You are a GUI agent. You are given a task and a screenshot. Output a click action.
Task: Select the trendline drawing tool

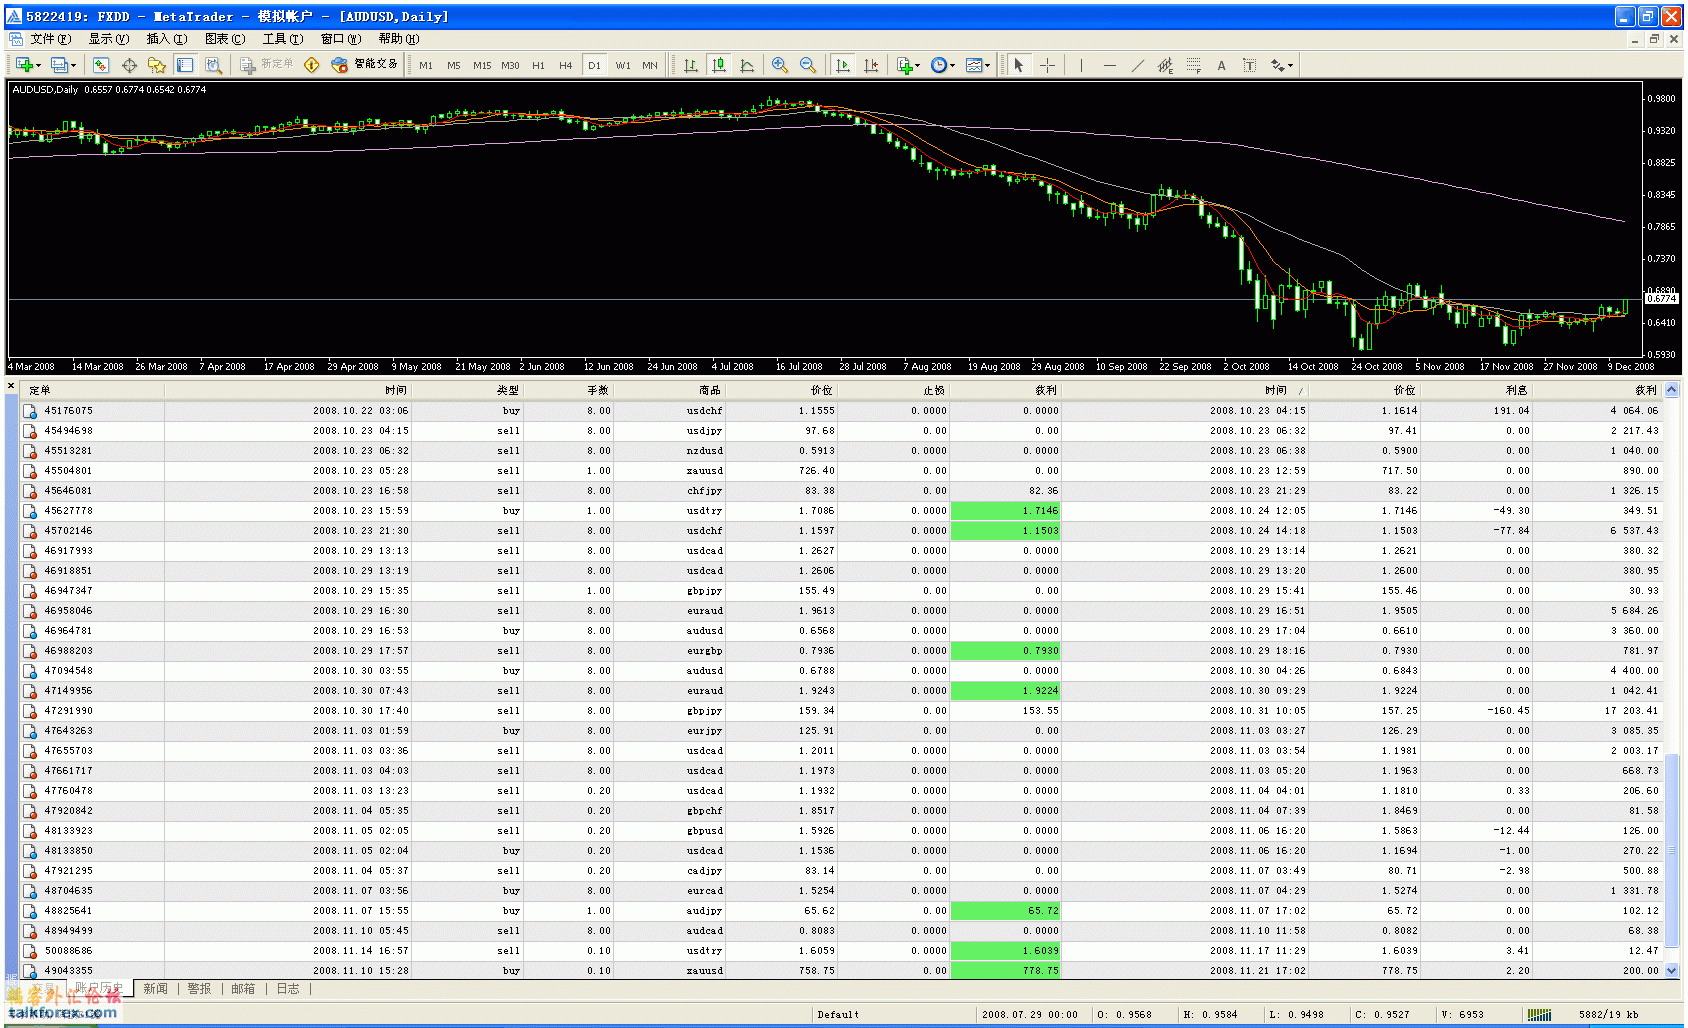[1137, 65]
